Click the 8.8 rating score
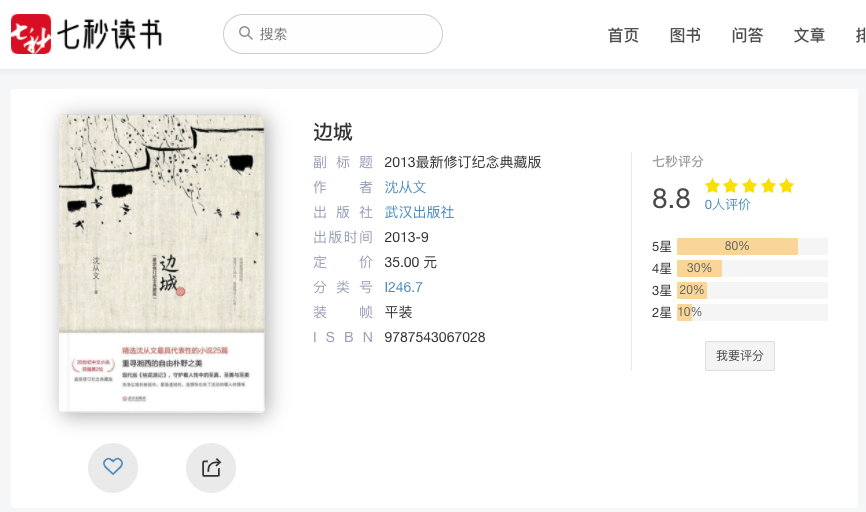This screenshot has height=512, width=866. 671,198
